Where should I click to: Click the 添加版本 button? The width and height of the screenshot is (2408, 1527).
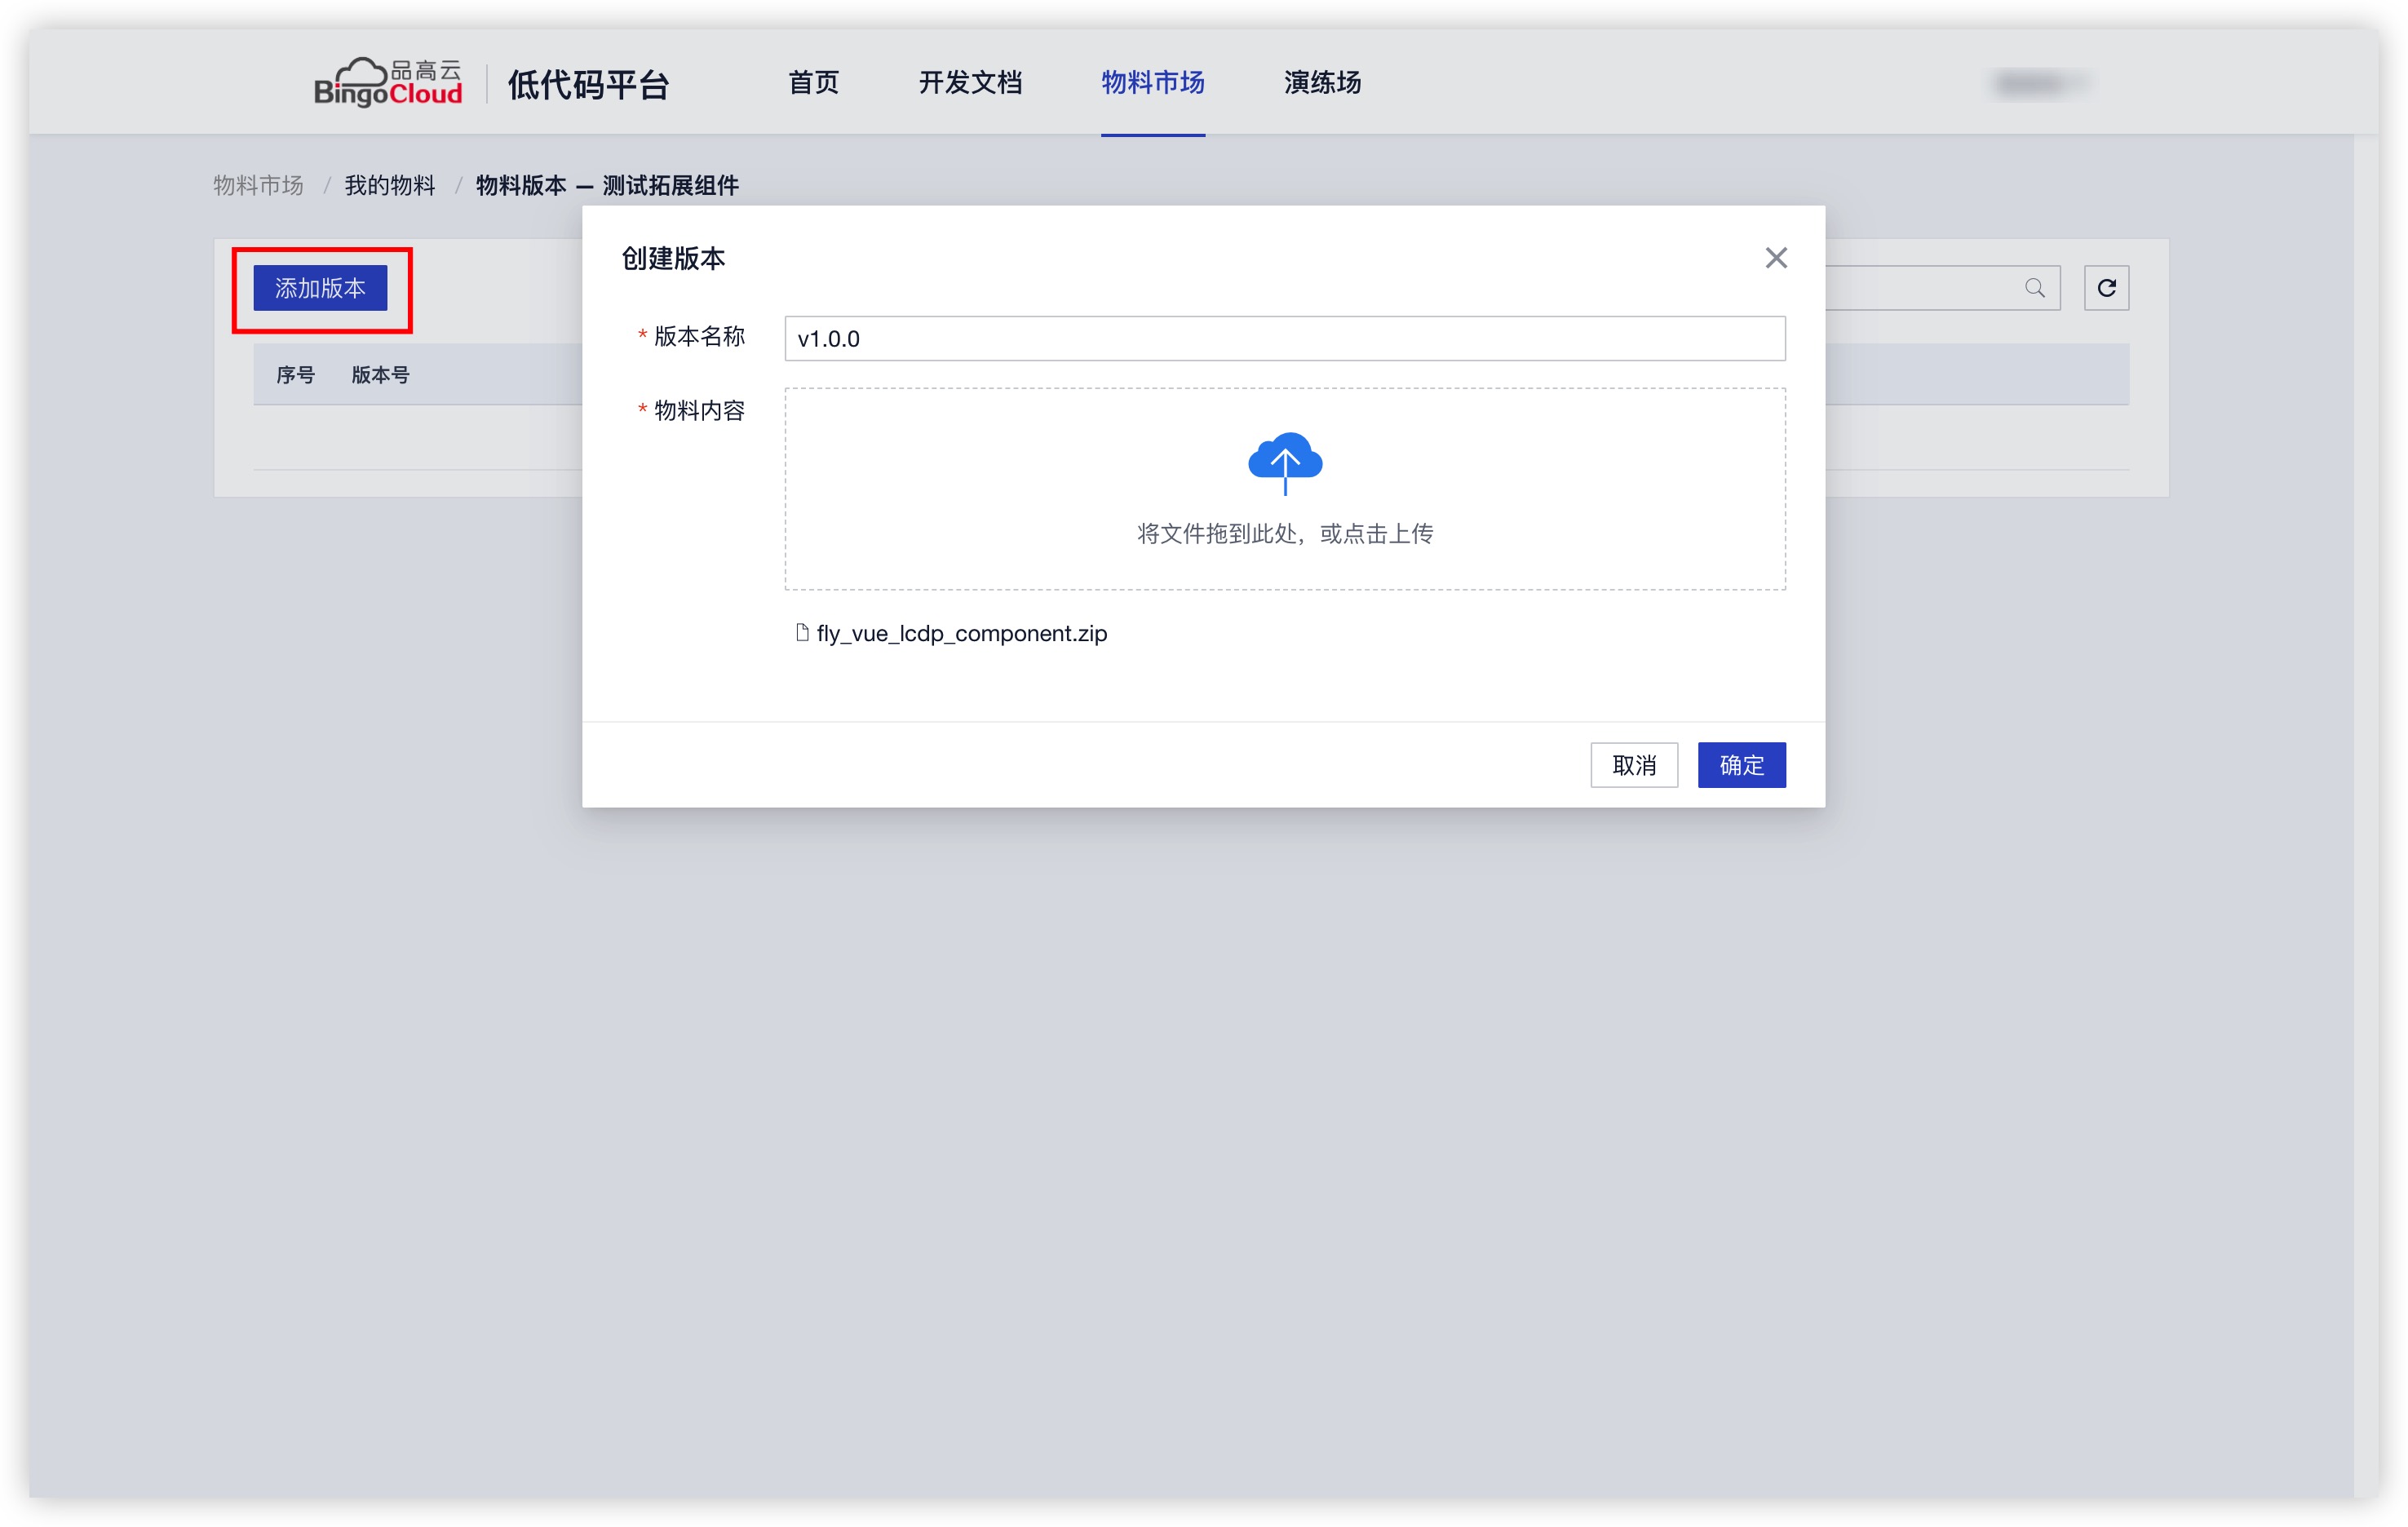point(320,288)
